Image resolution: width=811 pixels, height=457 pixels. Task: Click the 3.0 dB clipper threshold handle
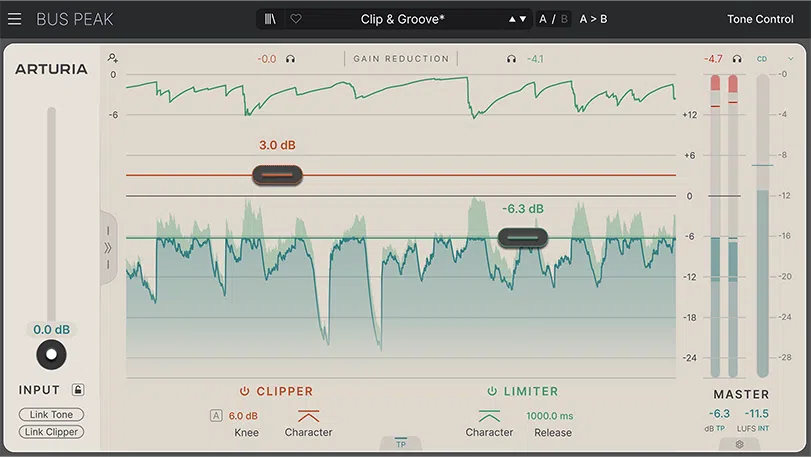pos(277,176)
